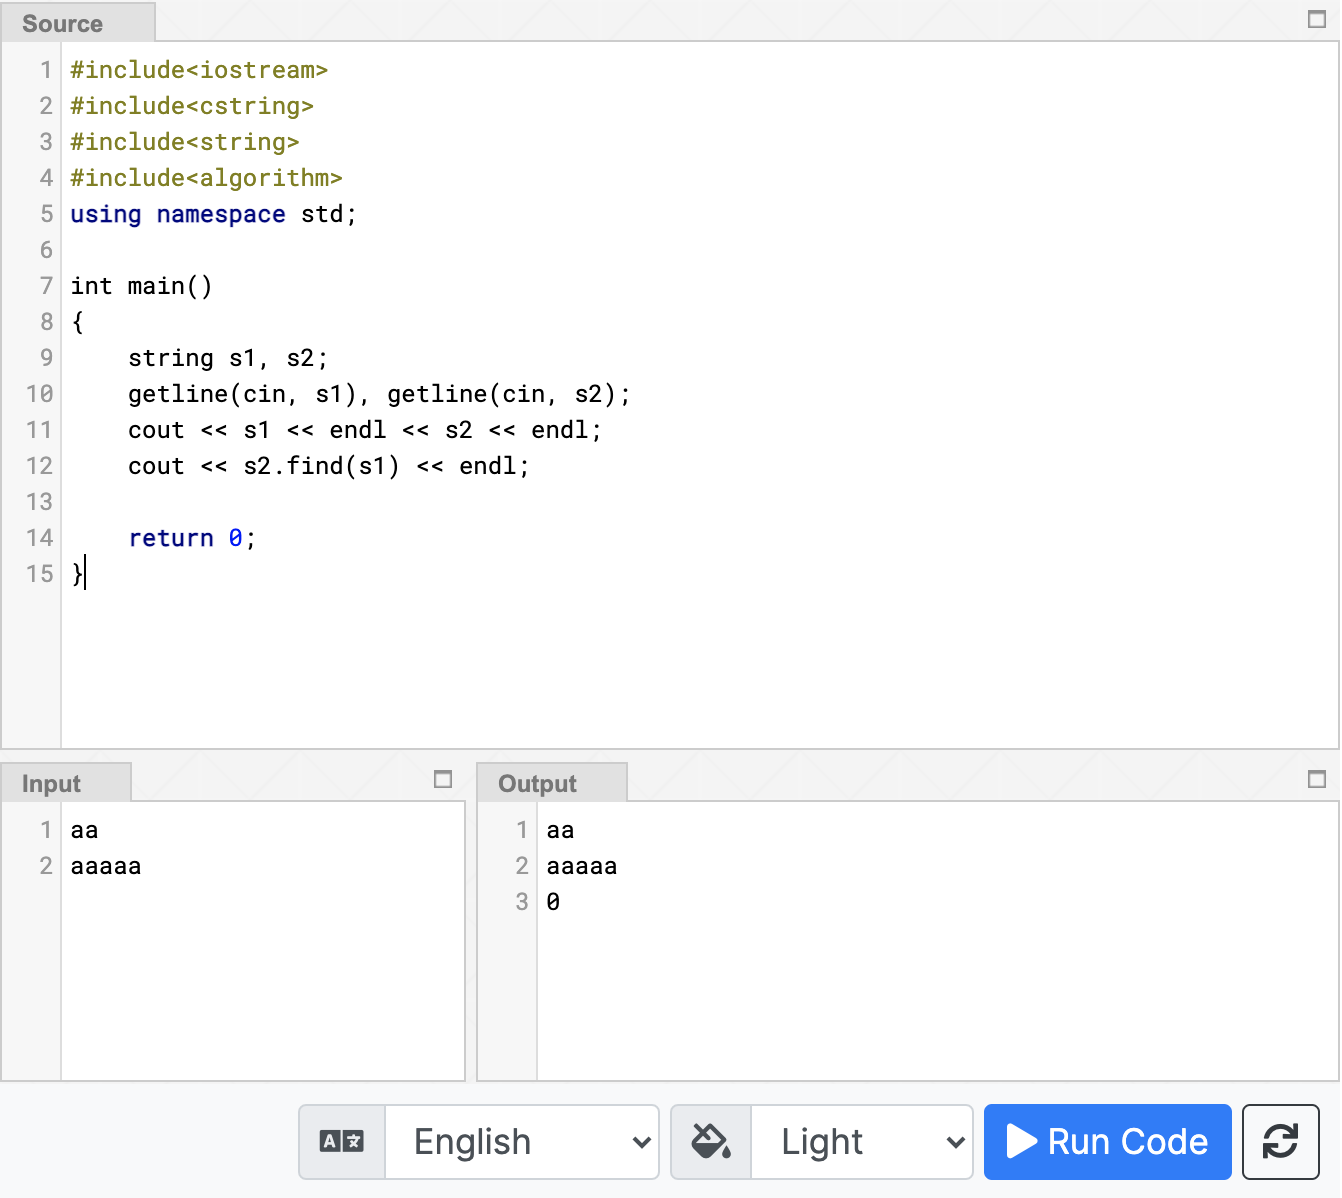Click the paint bucket theme icon
This screenshot has width=1342, height=1198.
(710, 1141)
